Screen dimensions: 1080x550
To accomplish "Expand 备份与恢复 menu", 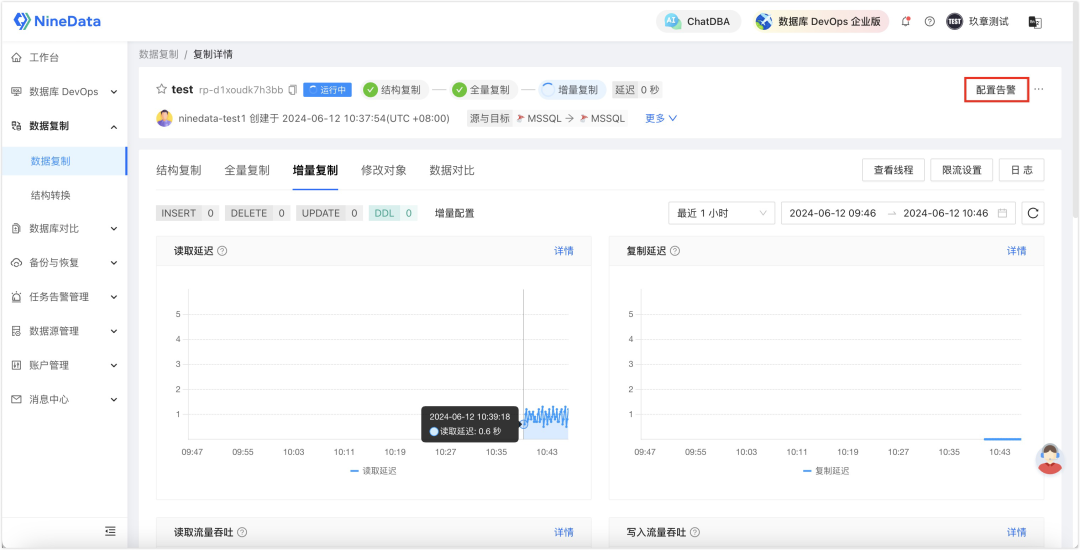I will pyautogui.click(x=63, y=263).
